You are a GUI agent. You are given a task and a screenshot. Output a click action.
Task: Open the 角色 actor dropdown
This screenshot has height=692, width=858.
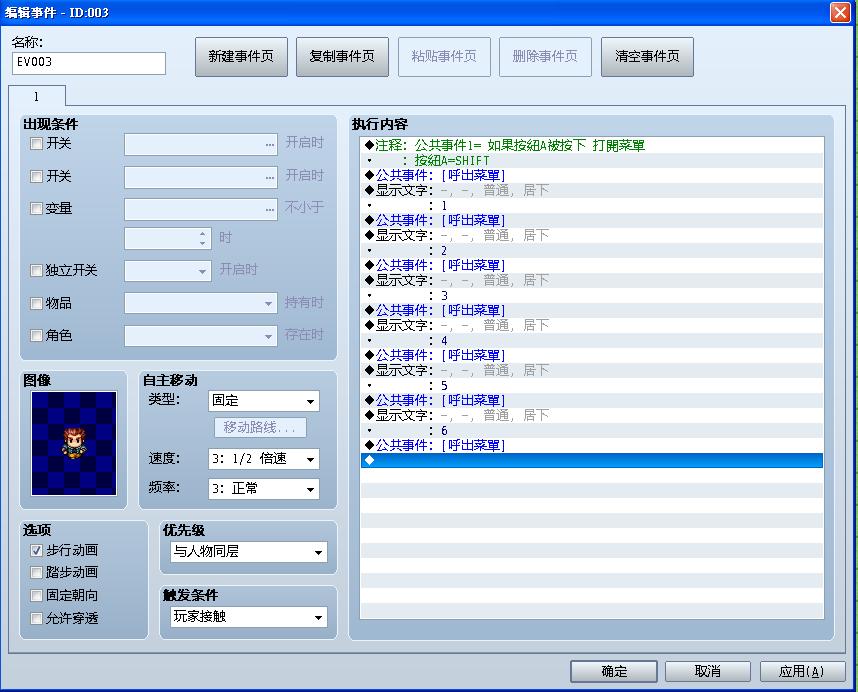pyautogui.click(x=201, y=336)
